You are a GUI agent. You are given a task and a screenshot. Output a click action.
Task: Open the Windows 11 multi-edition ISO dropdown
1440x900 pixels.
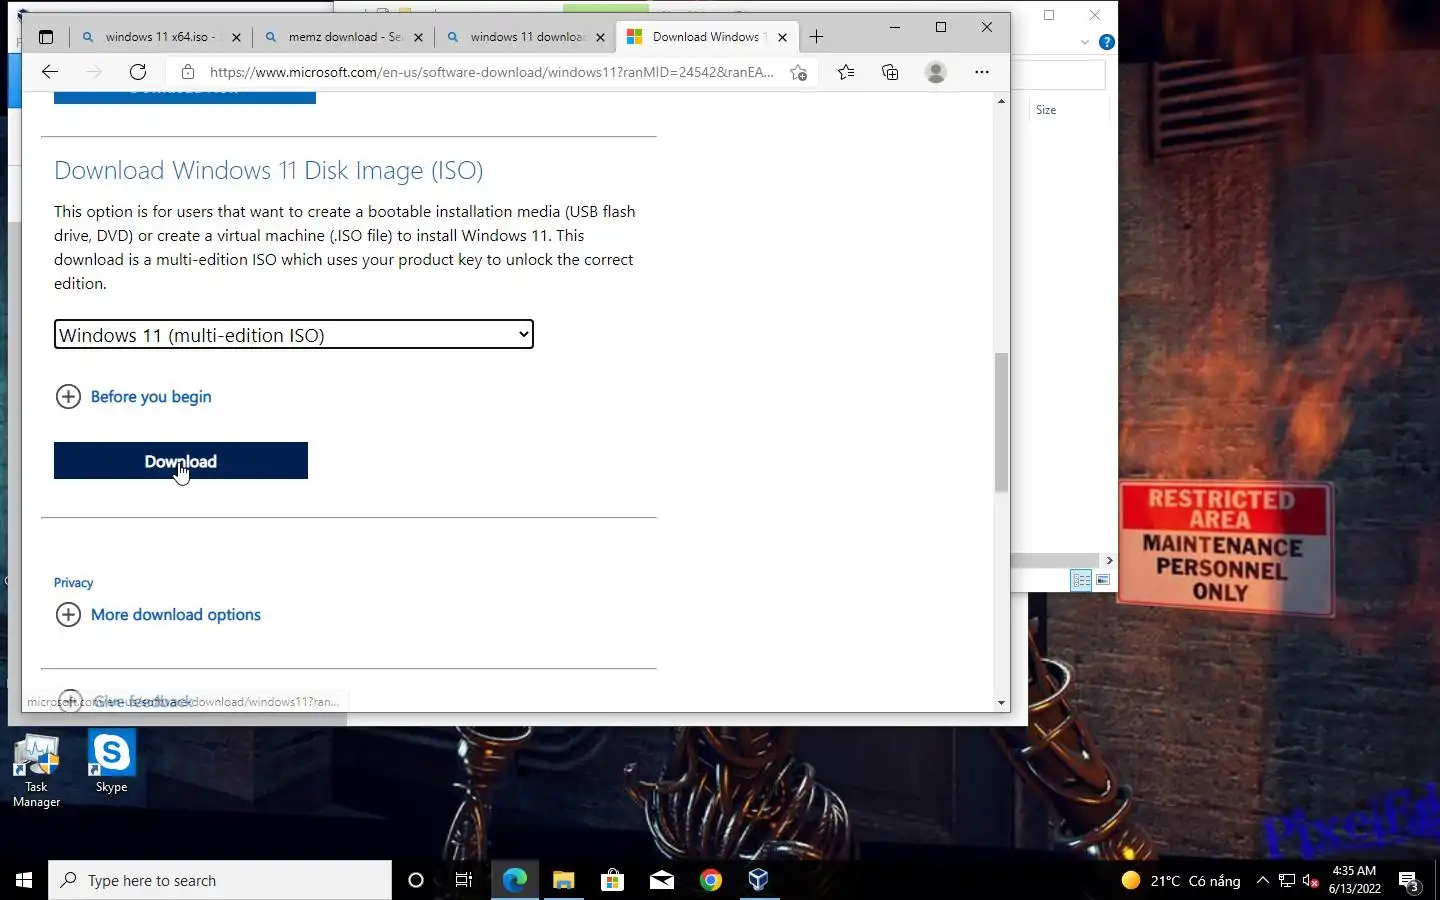[294, 335]
